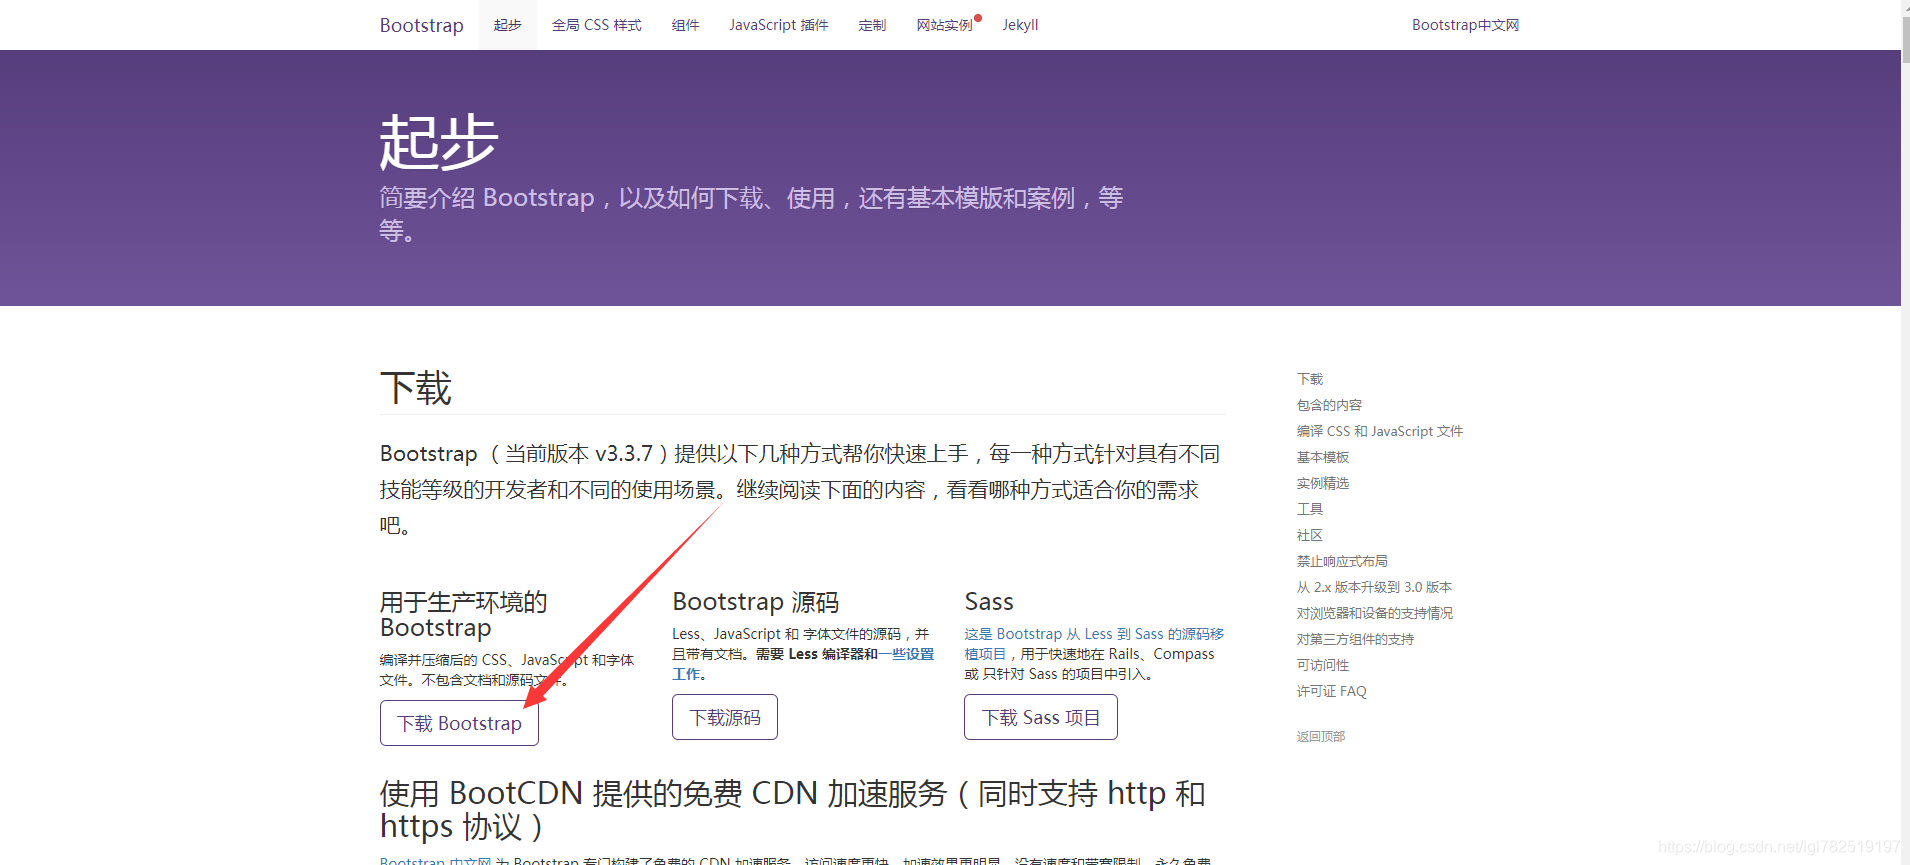Jump to 禁止响应式布局 in the sidebar
Screen dimensions: 1910x865
click(1342, 561)
